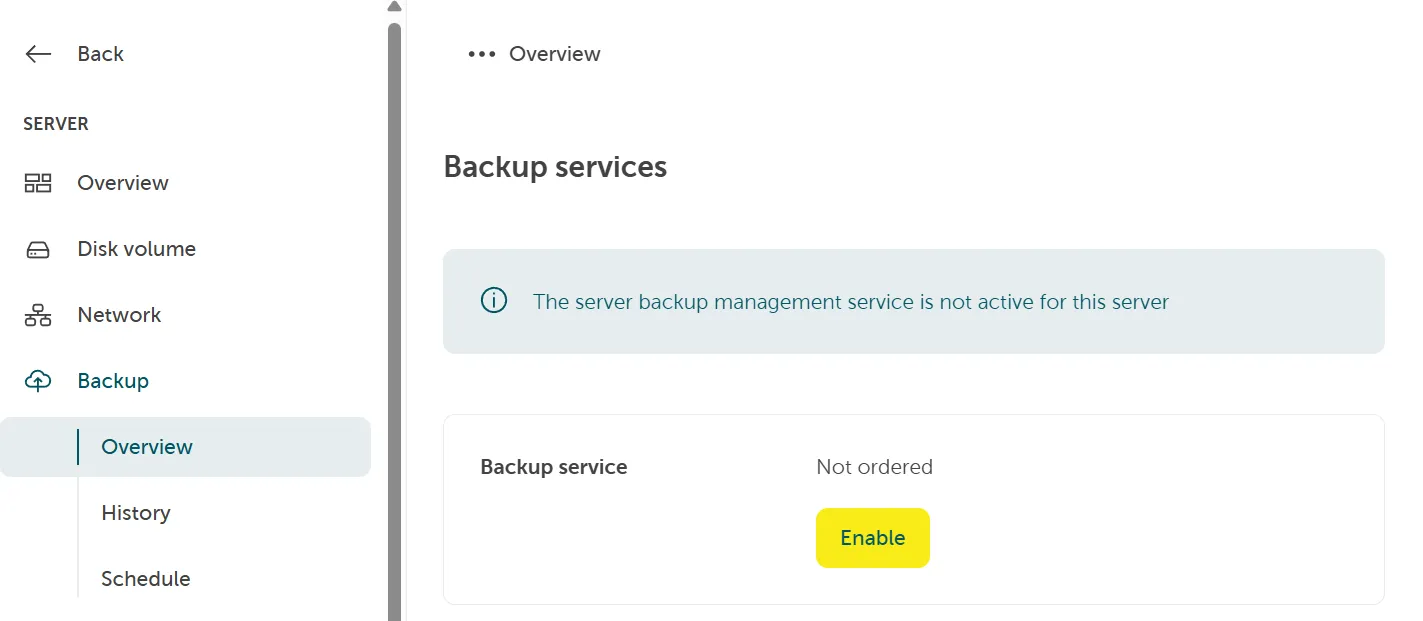The height and width of the screenshot is (621, 1423).
Task: Select the Backup Overview sub-item
Action: [x=146, y=446]
